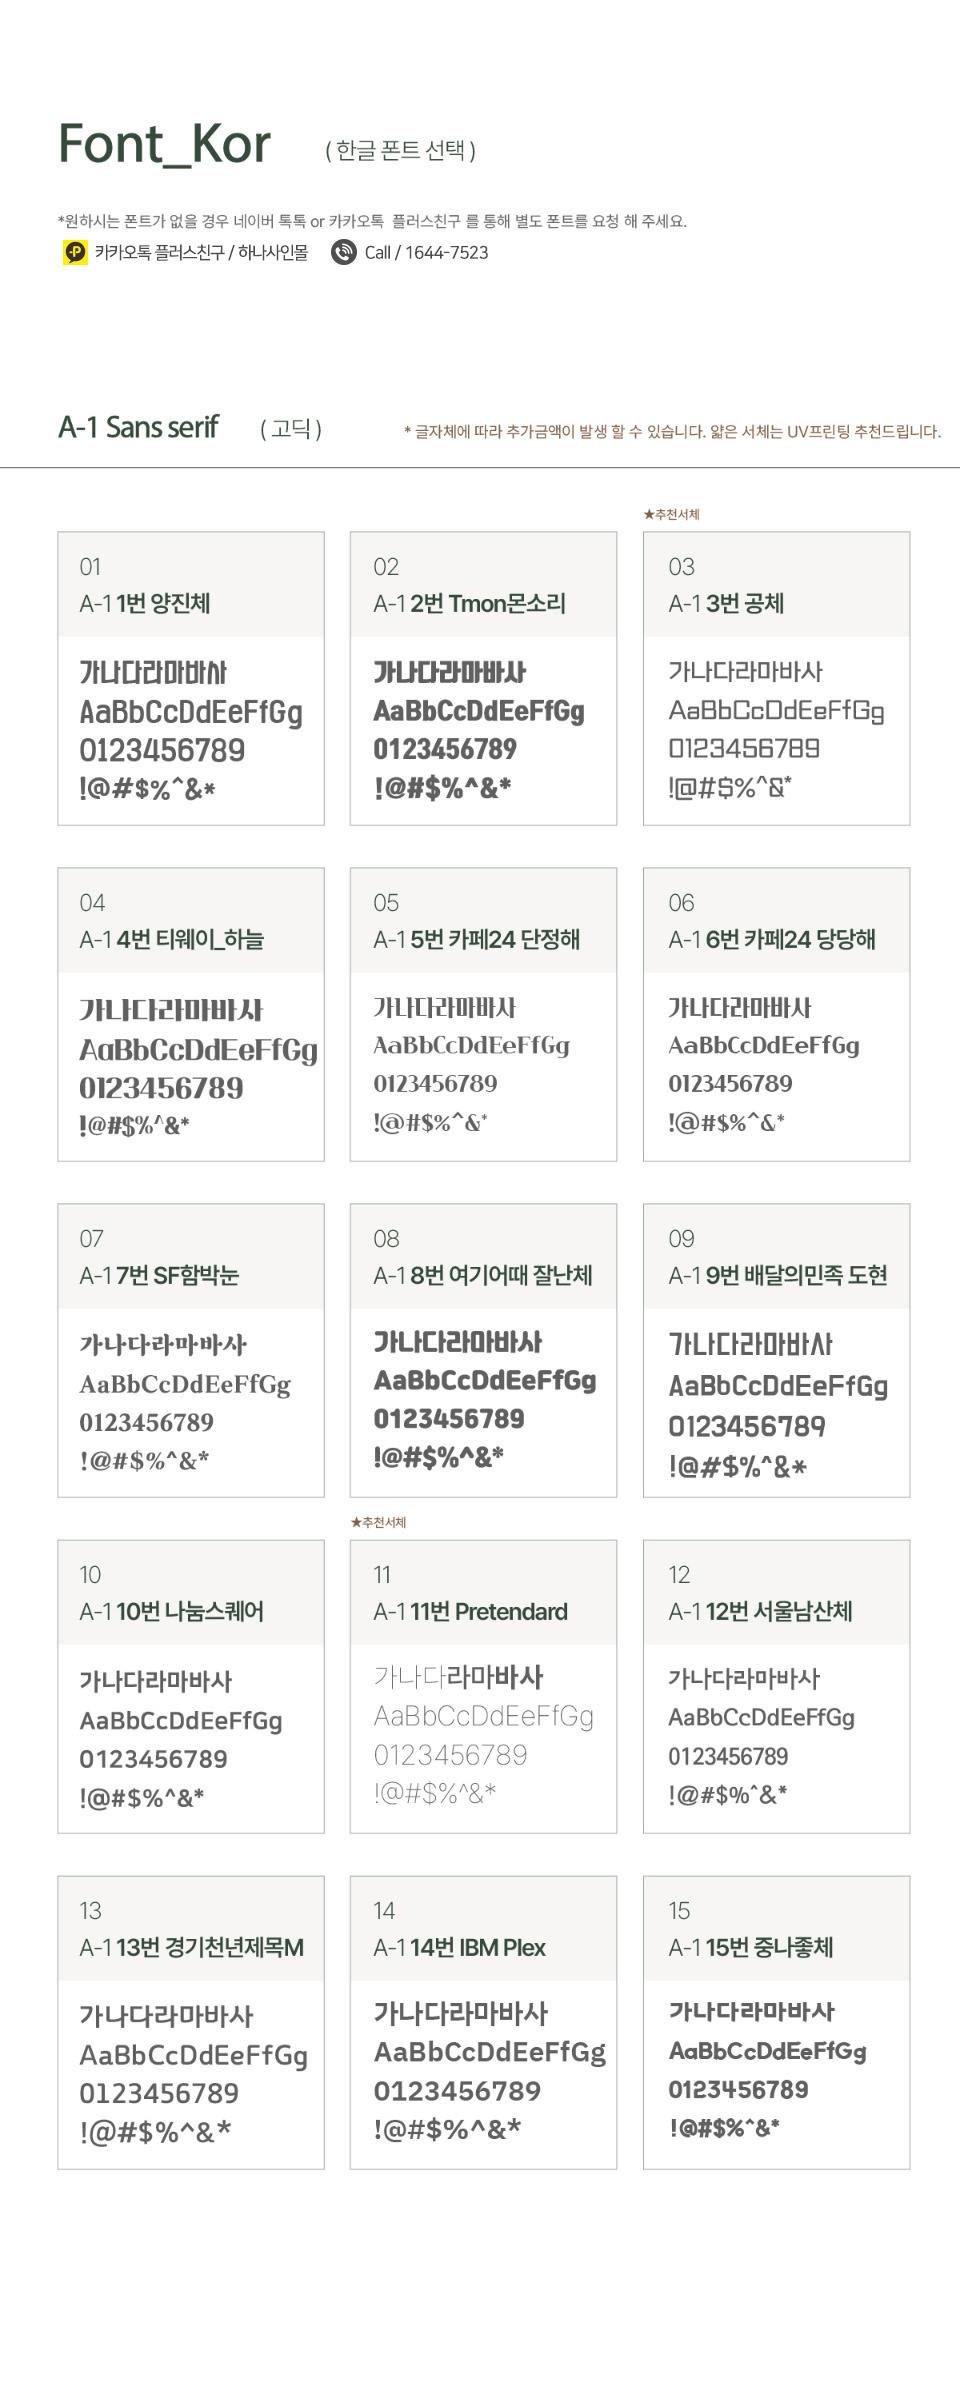Click the A-1 Sans serif section heading
The image size is (960, 2382).
click(x=139, y=428)
